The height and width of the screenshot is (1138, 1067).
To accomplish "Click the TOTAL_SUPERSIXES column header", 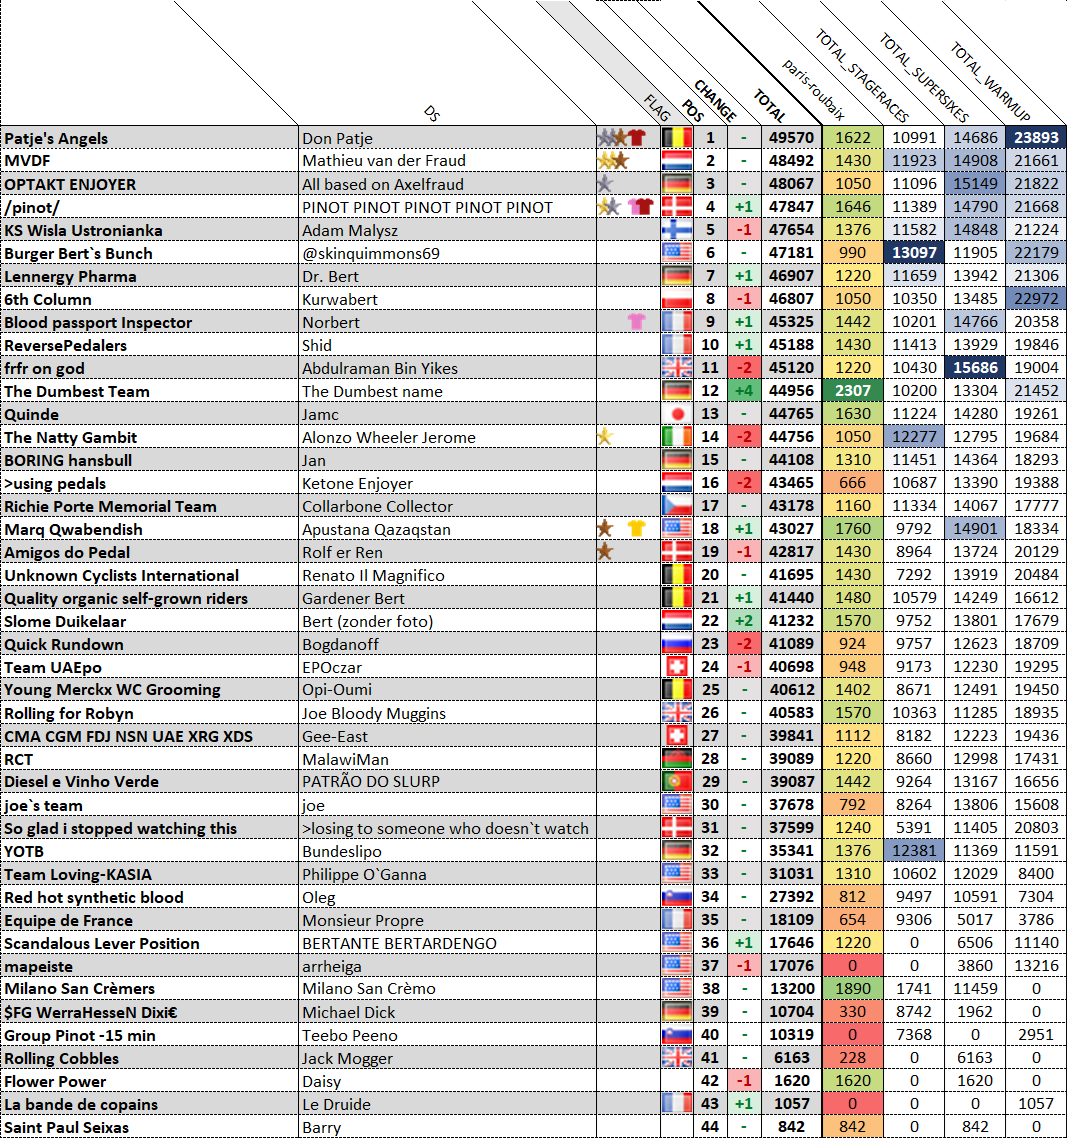I will (x=924, y=78).
